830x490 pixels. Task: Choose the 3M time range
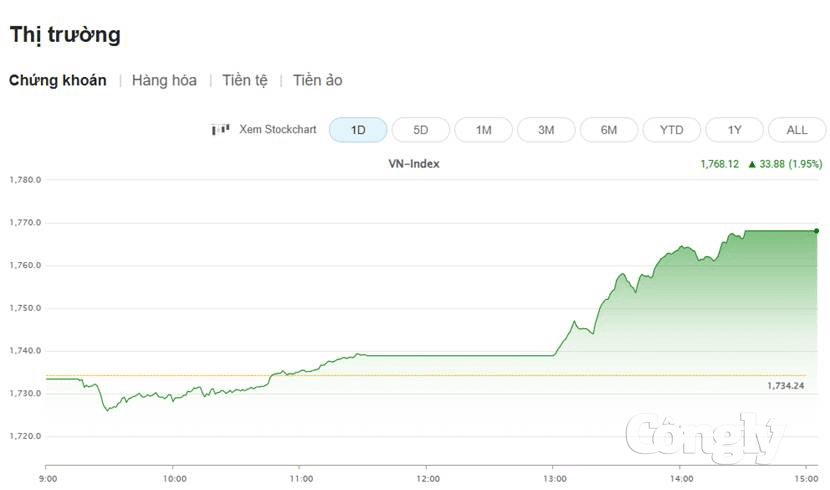[546, 130]
